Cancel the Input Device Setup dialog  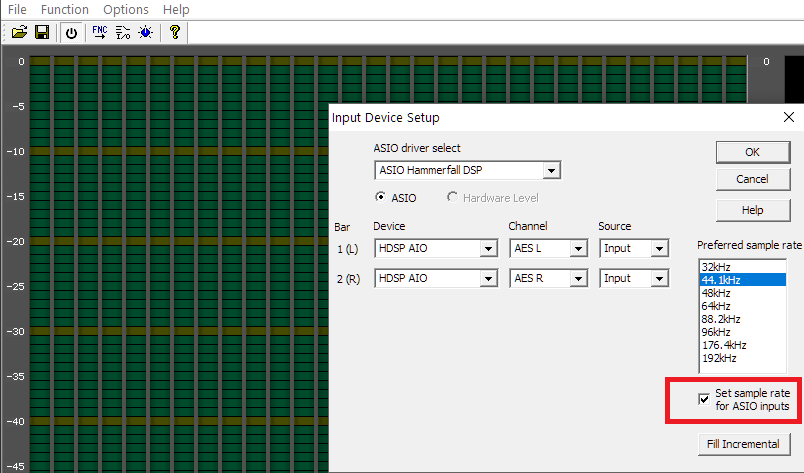pyautogui.click(x=753, y=179)
